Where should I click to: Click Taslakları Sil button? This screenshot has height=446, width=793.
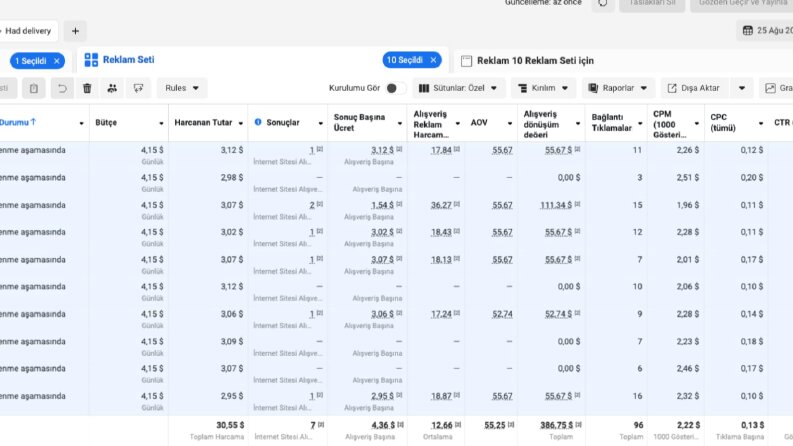pos(651,4)
